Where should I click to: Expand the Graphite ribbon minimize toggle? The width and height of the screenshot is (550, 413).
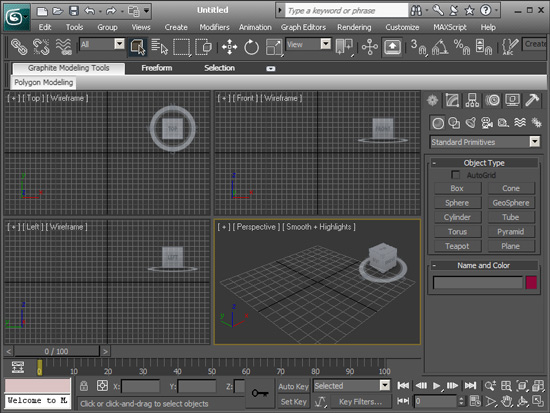coord(270,68)
